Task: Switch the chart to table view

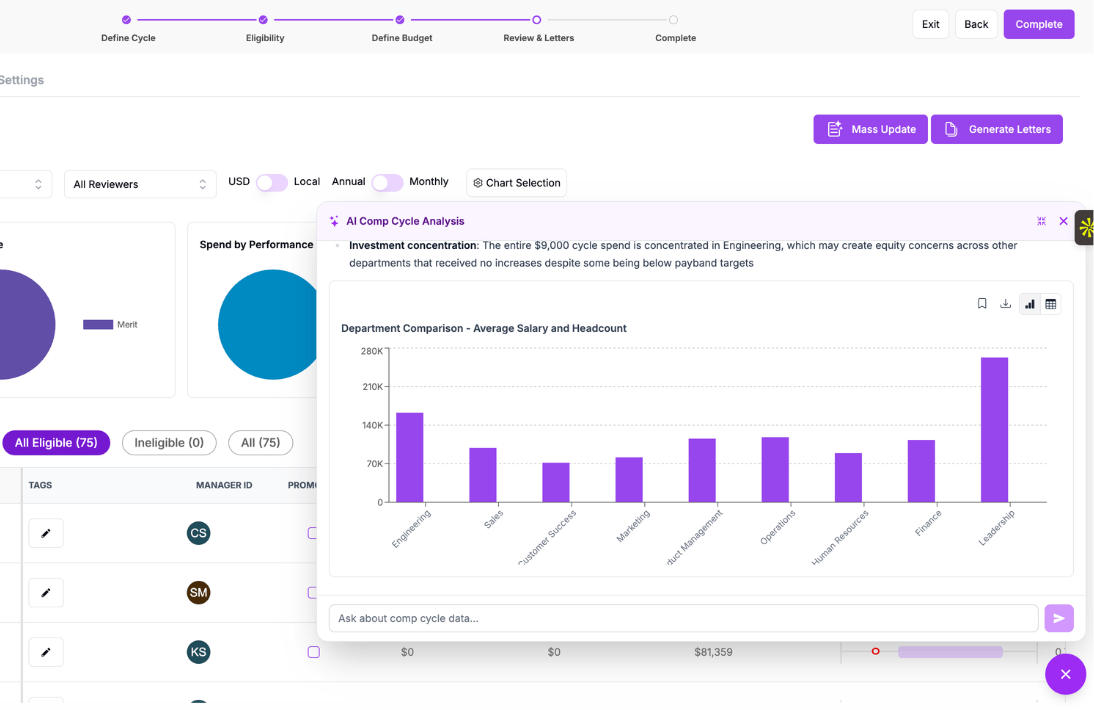Action: coord(1052,304)
